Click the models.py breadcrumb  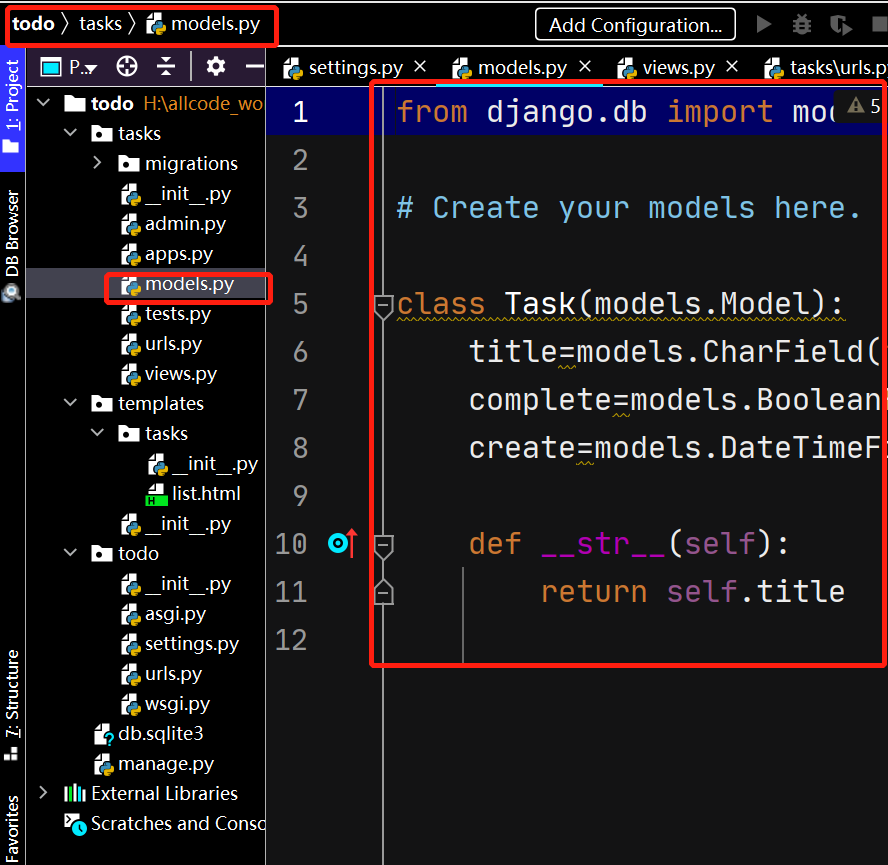pos(203,24)
